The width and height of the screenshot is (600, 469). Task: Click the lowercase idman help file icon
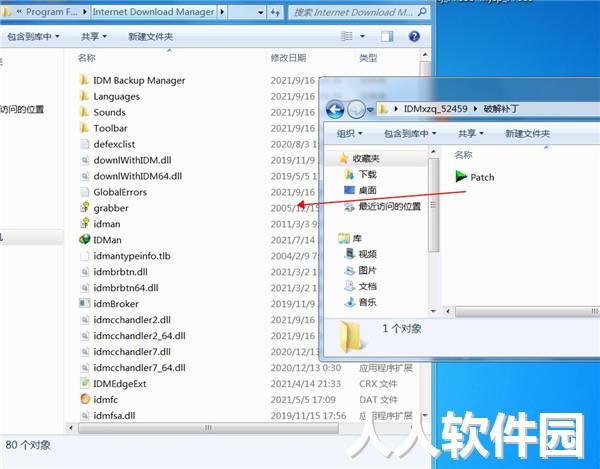tap(85, 224)
